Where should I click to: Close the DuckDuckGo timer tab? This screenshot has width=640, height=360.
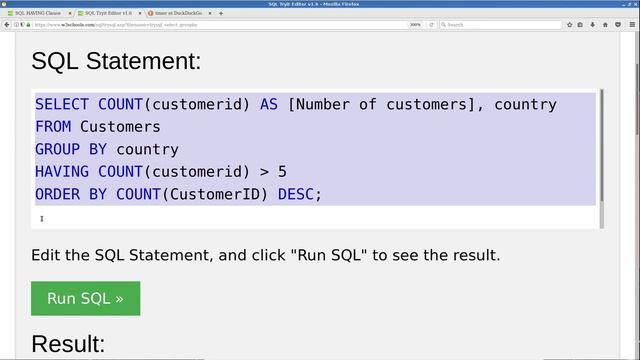coord(210,13)
